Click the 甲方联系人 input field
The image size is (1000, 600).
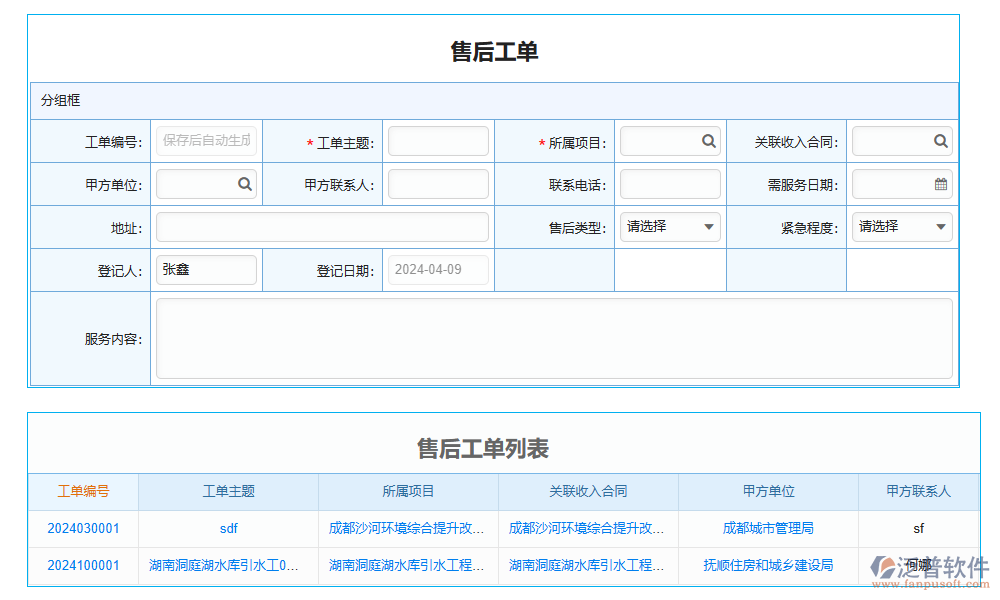437,183
